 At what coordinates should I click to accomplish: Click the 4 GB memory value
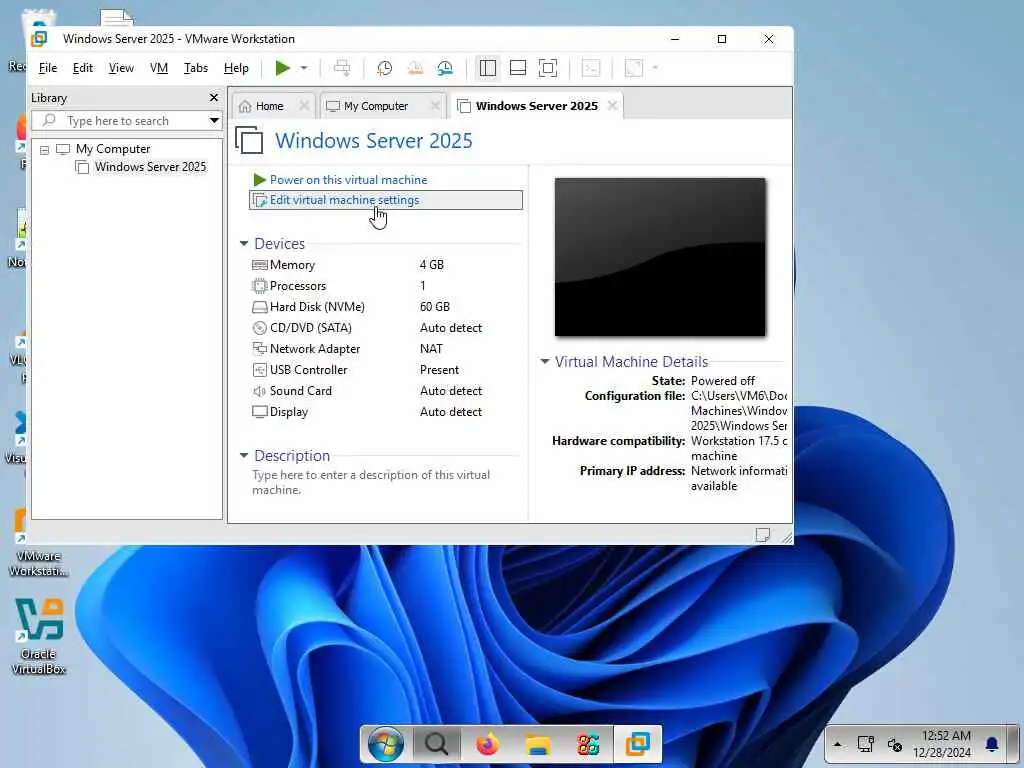click(432, 264)
